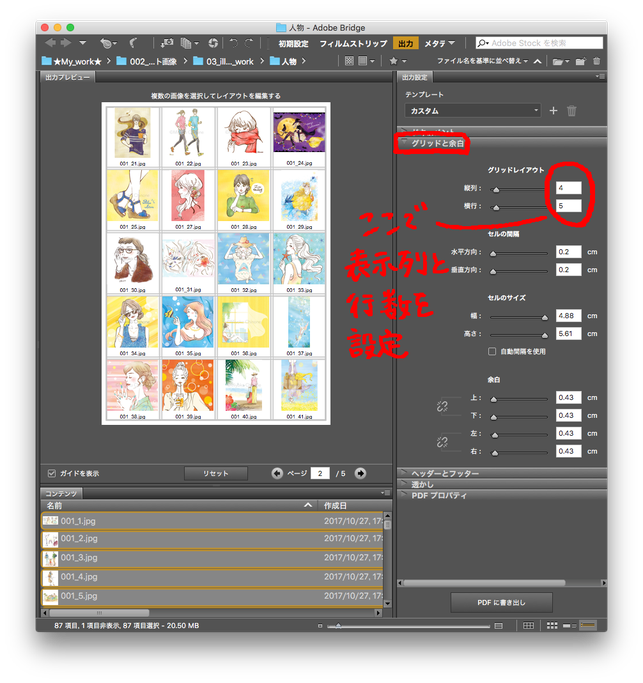The height and width of the screenshot is (683, 643).
Task: Rotate 90 degrees counterclockwise icon
Action: [x=234, y=43]
